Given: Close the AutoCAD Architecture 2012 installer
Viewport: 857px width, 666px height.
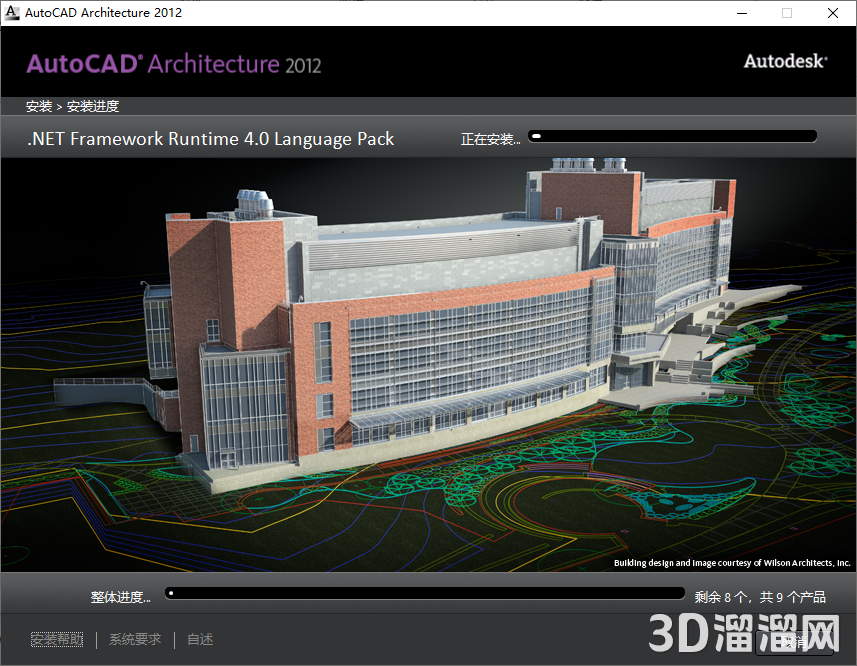Looking at the screenshot, I should click(x=833, y=13).
